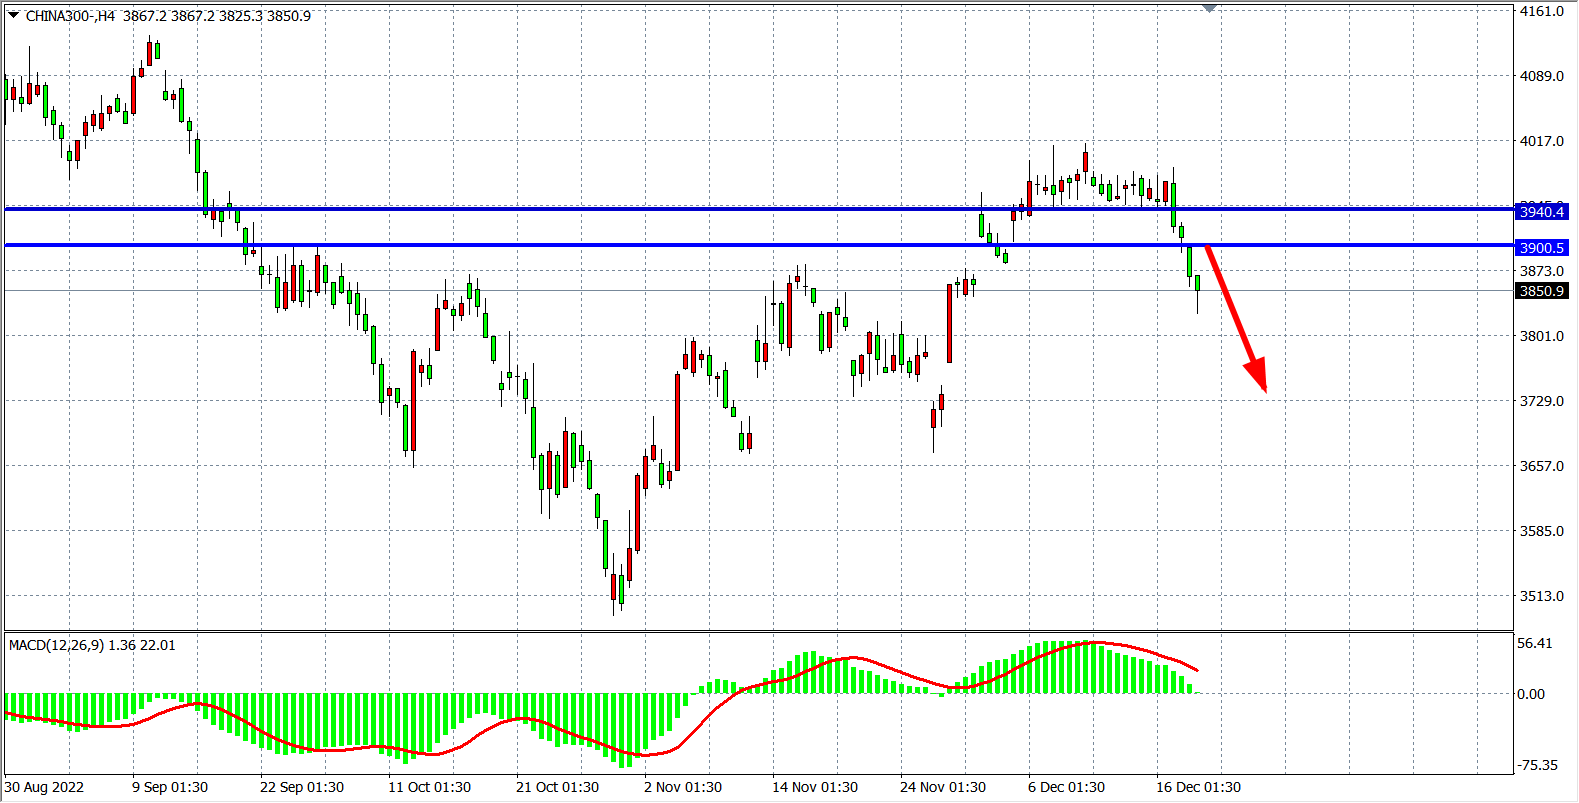Click the grey chart shift marker at top

tap(1209, 8)
